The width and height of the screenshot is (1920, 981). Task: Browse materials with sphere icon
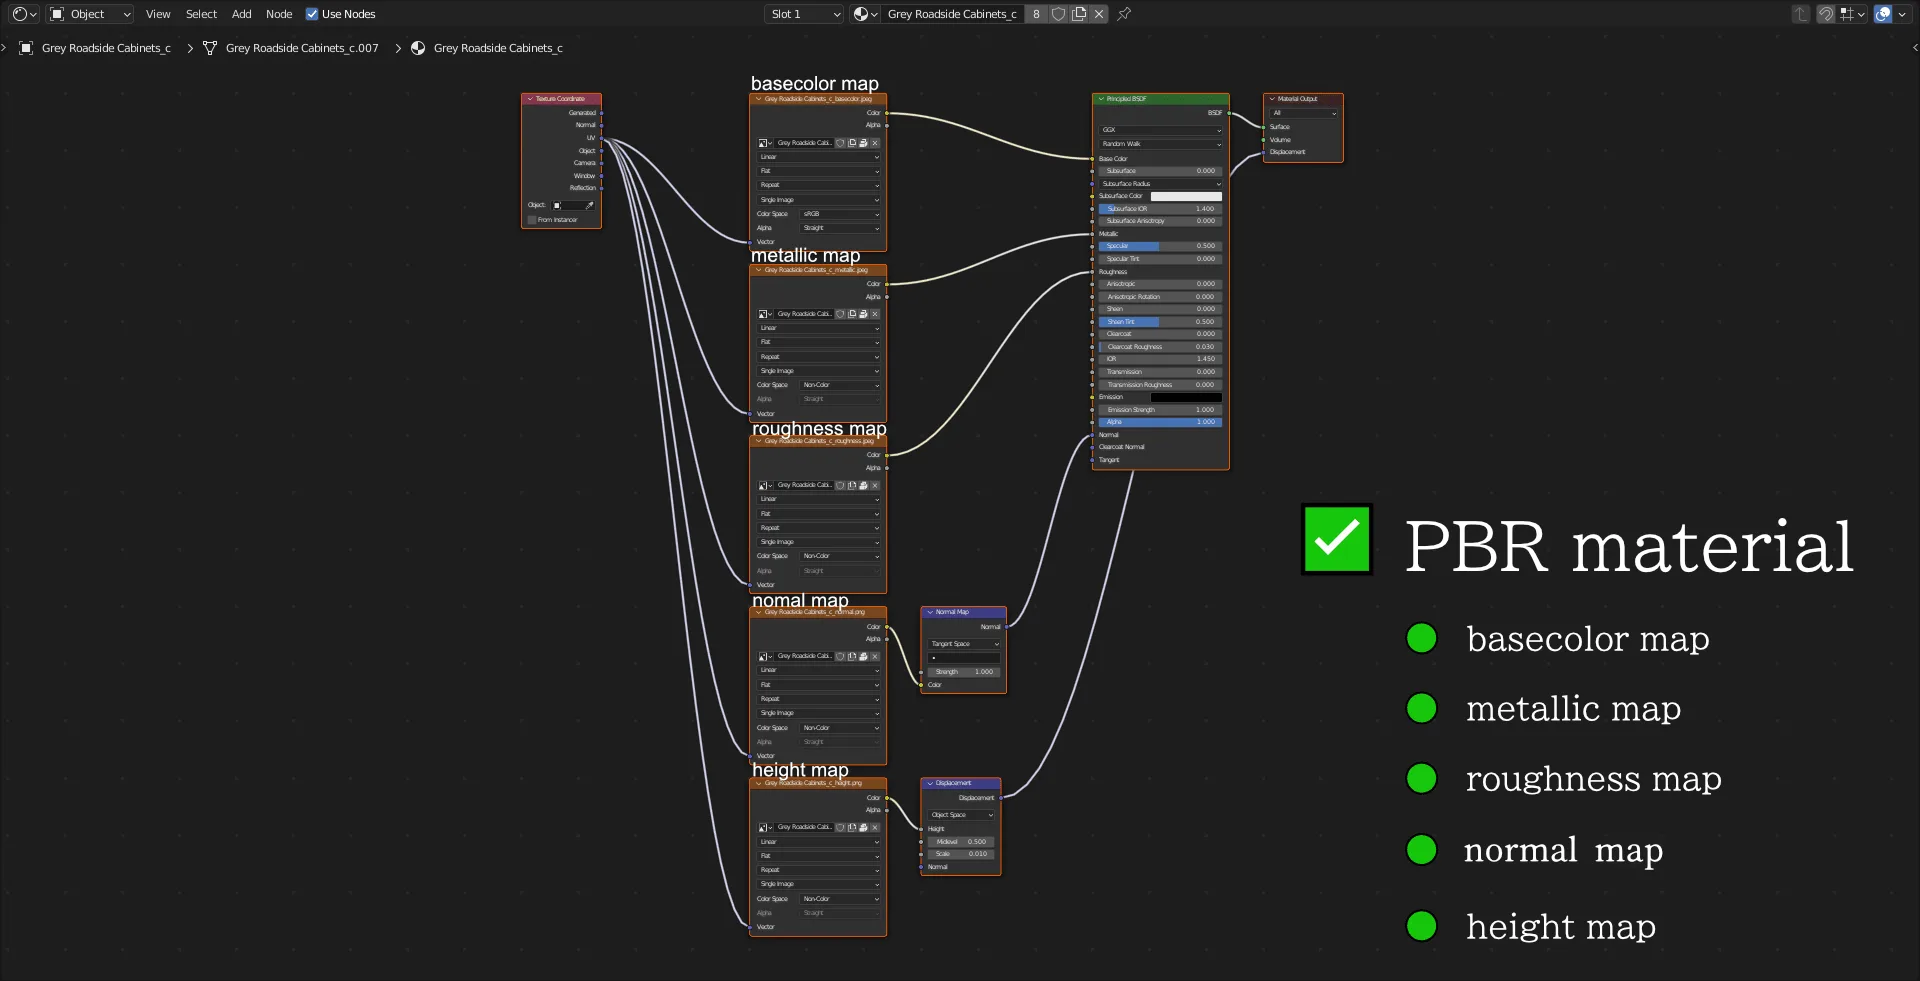(865, 14)
